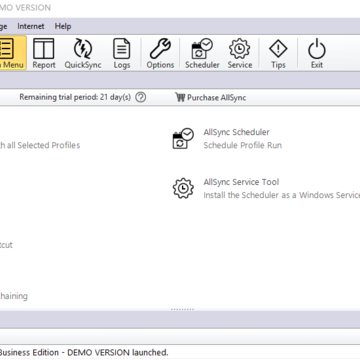This screenshot has width=360, height=360.
Task: Select the AllSync Service Tool title
Action: [241, 182]
